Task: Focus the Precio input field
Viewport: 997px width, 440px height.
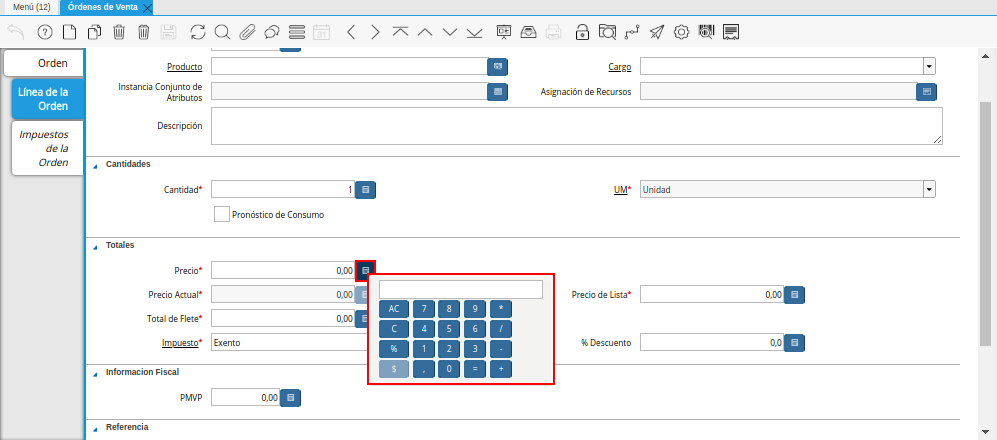Action: coord(283,270)
